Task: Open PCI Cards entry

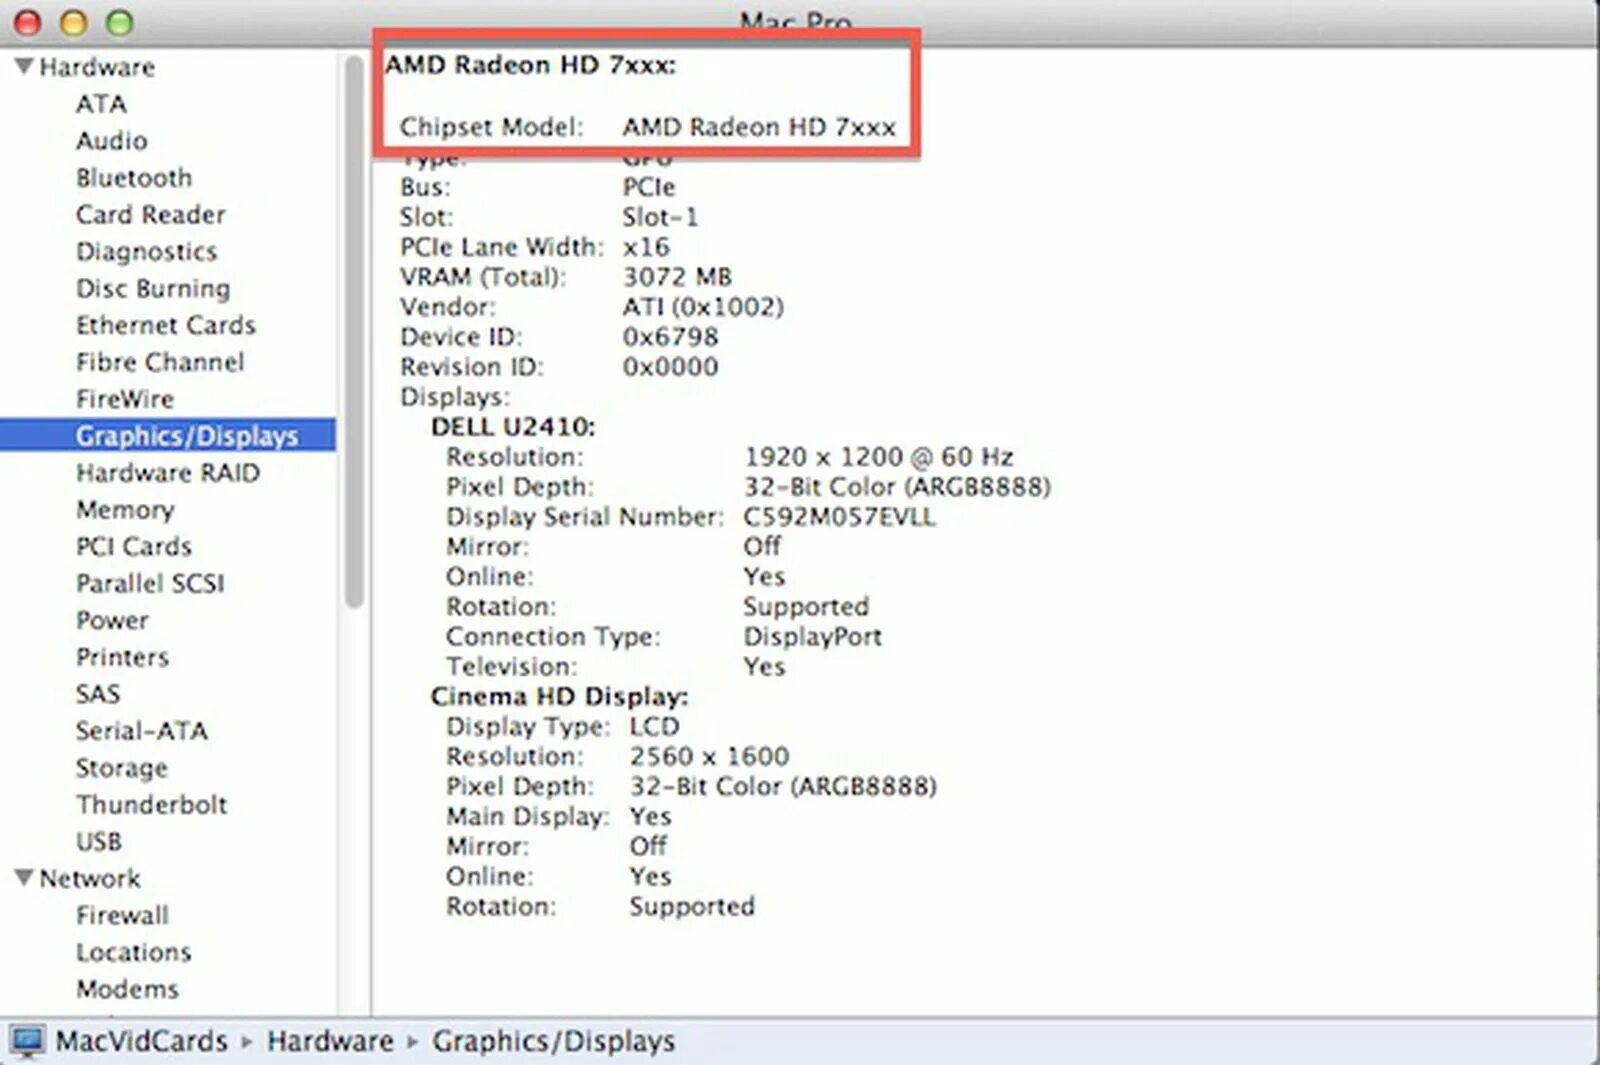Action: coord(134,547)
